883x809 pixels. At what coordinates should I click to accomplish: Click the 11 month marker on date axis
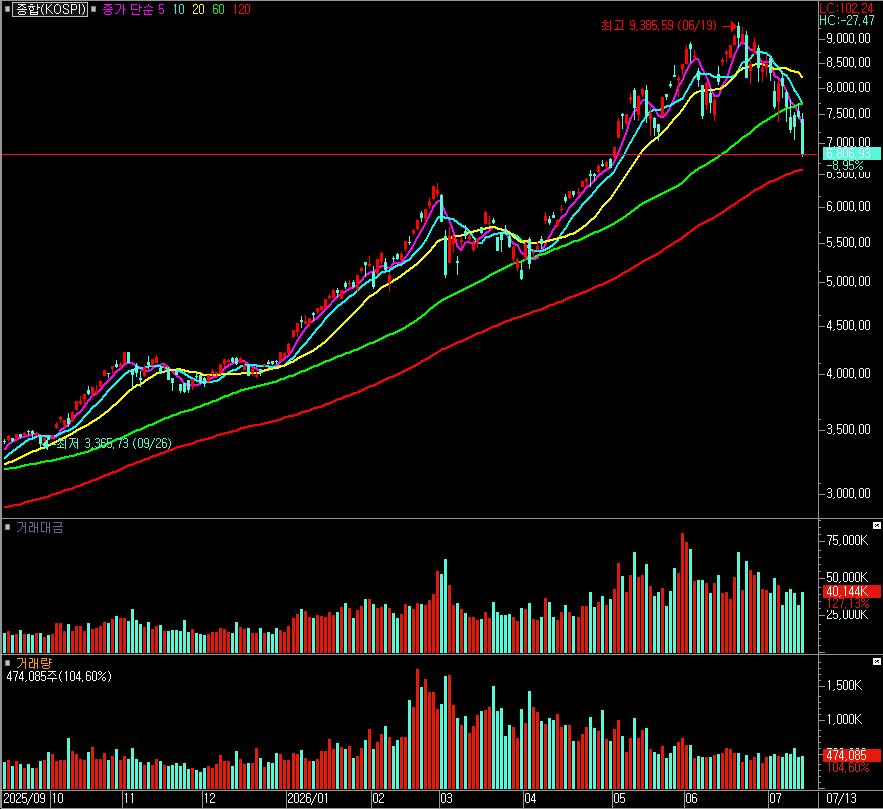coord(129,798)
